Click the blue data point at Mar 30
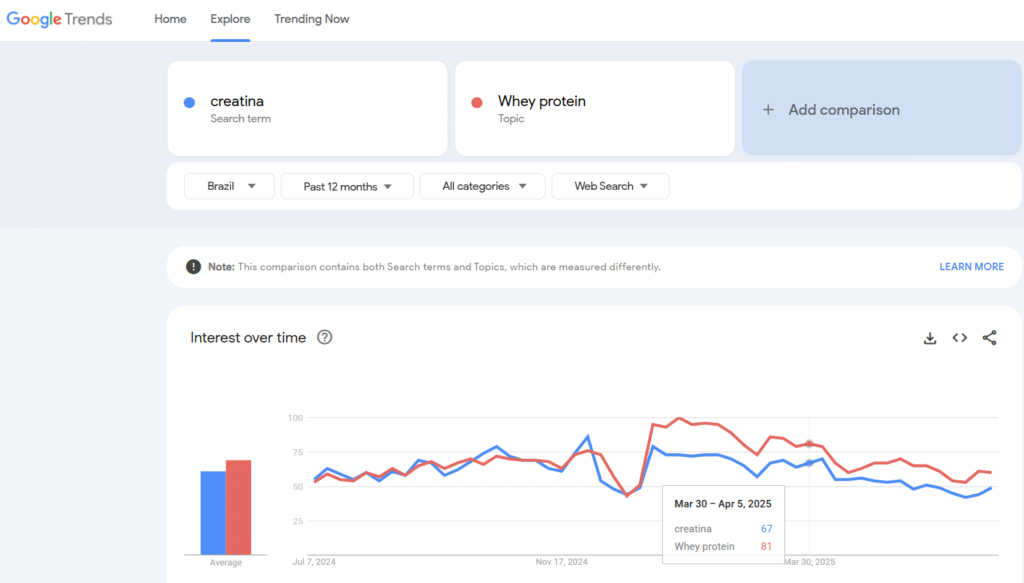1024x583 pixels. [x=809, y=463]
